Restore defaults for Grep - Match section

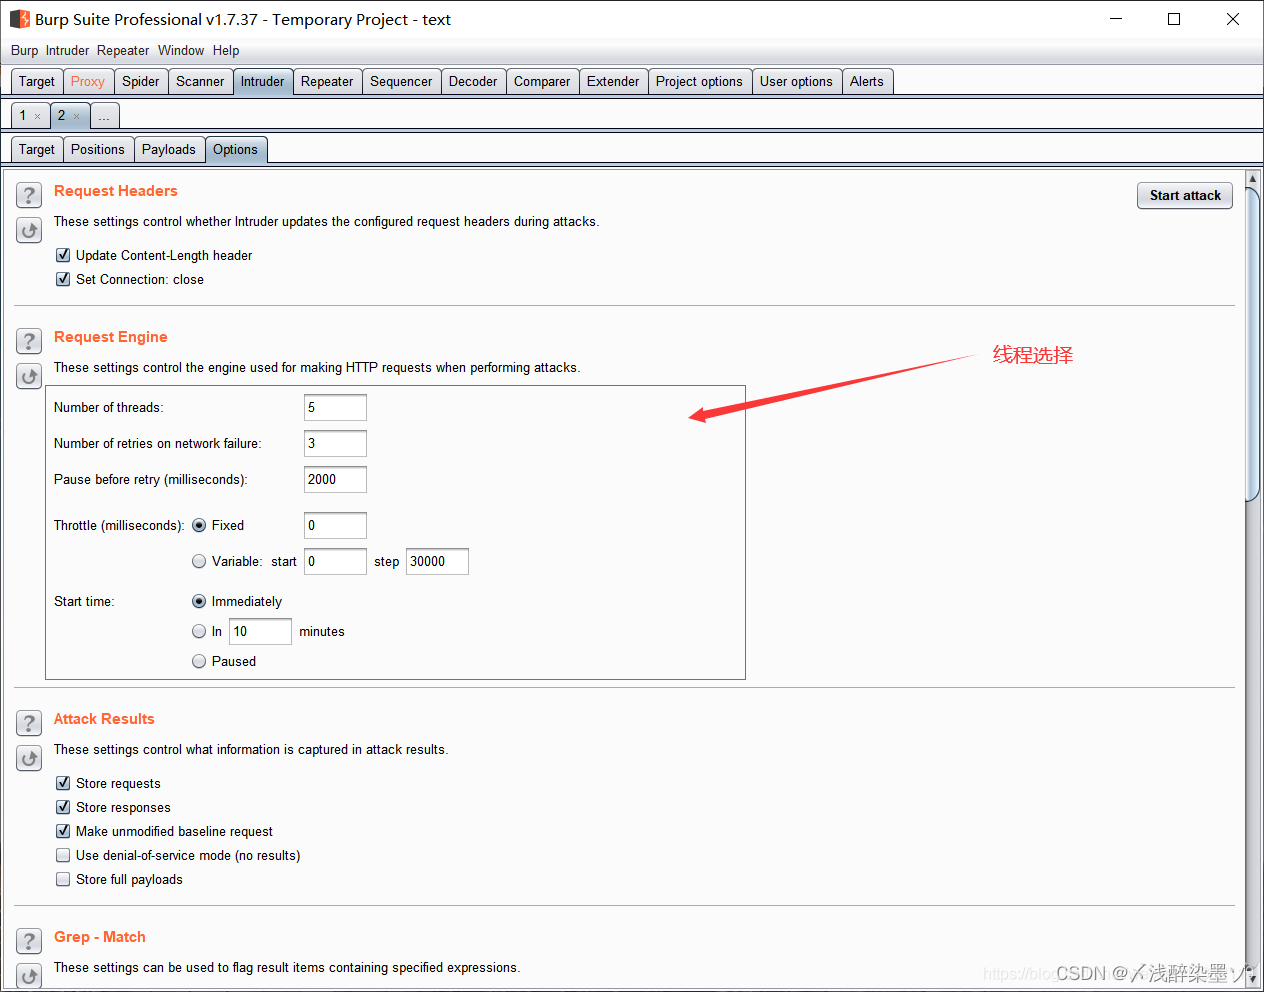[29, 976]
